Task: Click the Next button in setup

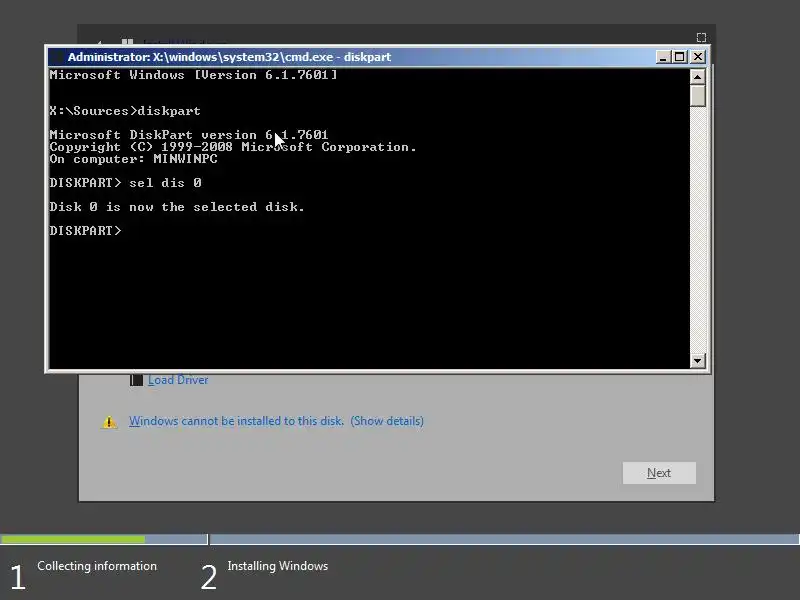Action: click(659, 473)
